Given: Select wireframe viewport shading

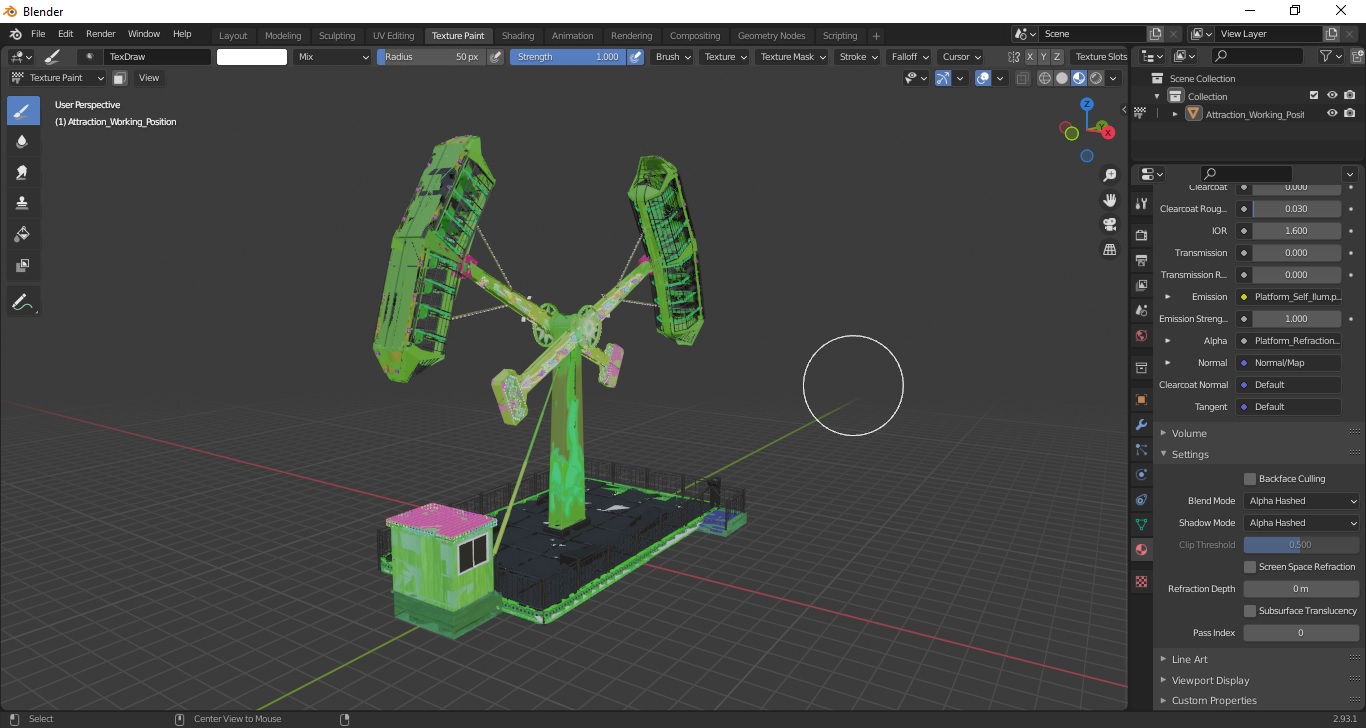Looking at the screenshot, I should (1045, 78).
